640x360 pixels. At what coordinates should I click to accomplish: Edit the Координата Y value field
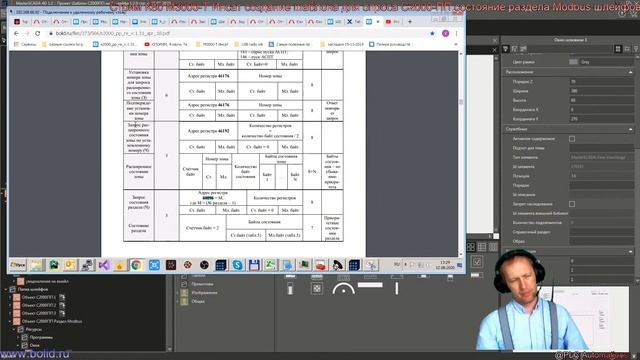click(x=602, y=119)
